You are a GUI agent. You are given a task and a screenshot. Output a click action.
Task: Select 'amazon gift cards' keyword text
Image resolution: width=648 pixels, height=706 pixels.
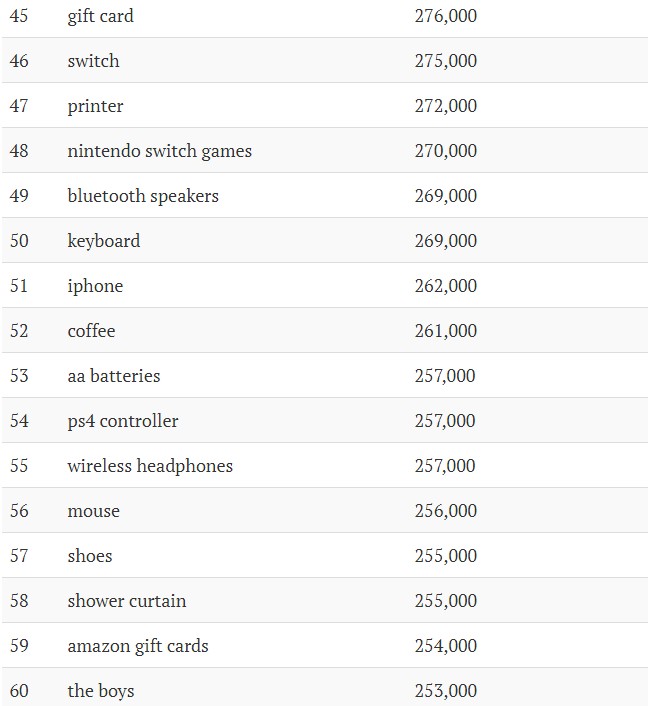(x=138, y=646)
